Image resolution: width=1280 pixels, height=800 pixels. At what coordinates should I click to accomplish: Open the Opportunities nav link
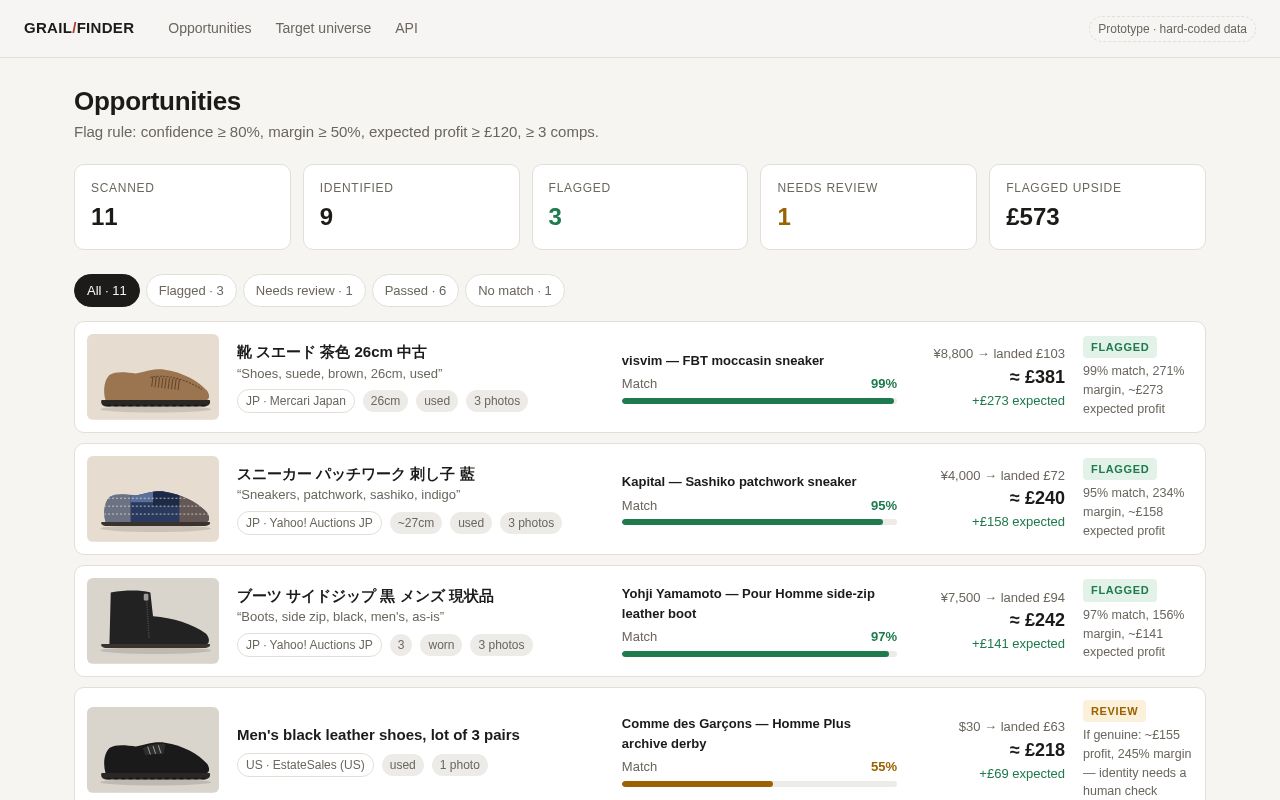point(210,28)
